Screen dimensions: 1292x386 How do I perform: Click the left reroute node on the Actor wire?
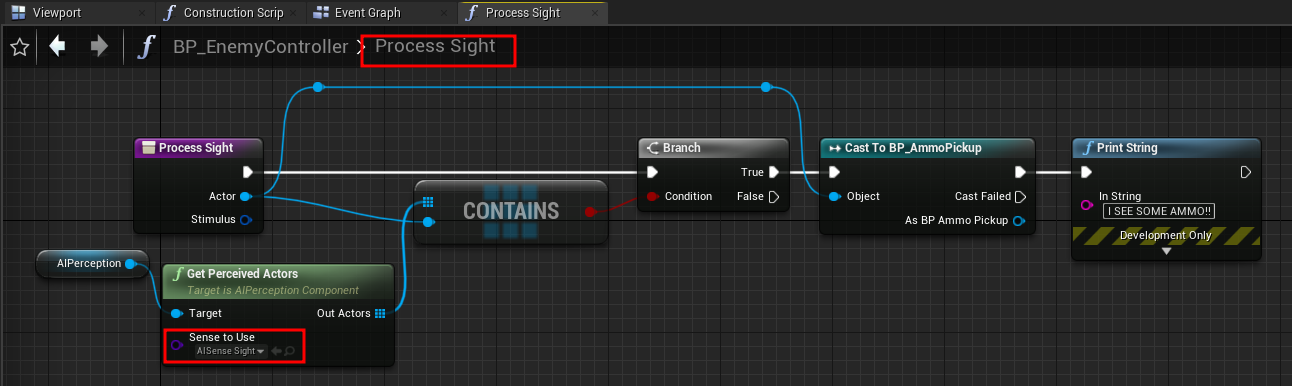(x=318, y=87)
